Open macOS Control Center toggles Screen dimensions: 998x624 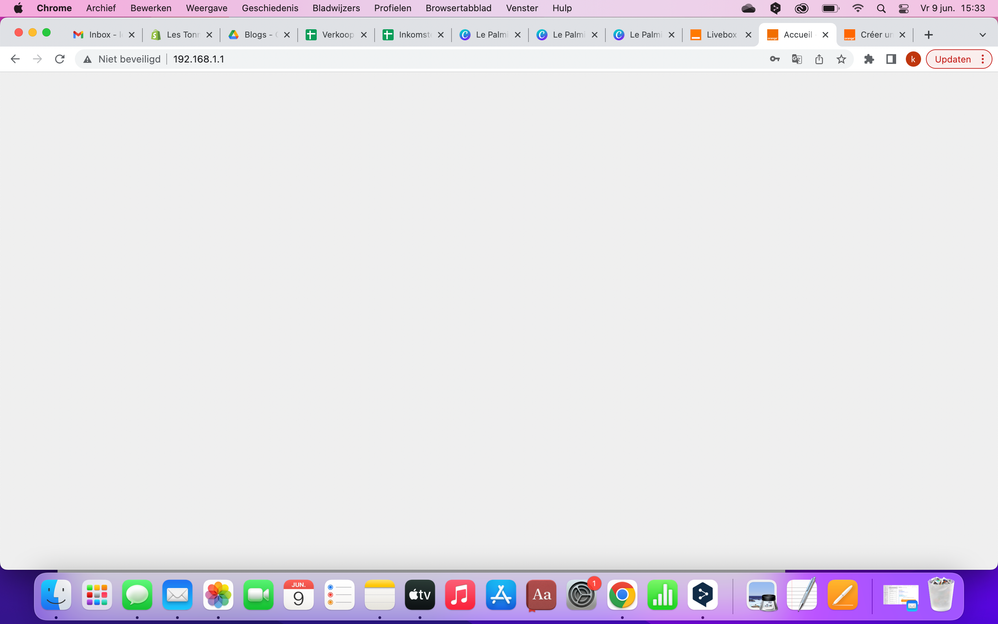point(904,8)
